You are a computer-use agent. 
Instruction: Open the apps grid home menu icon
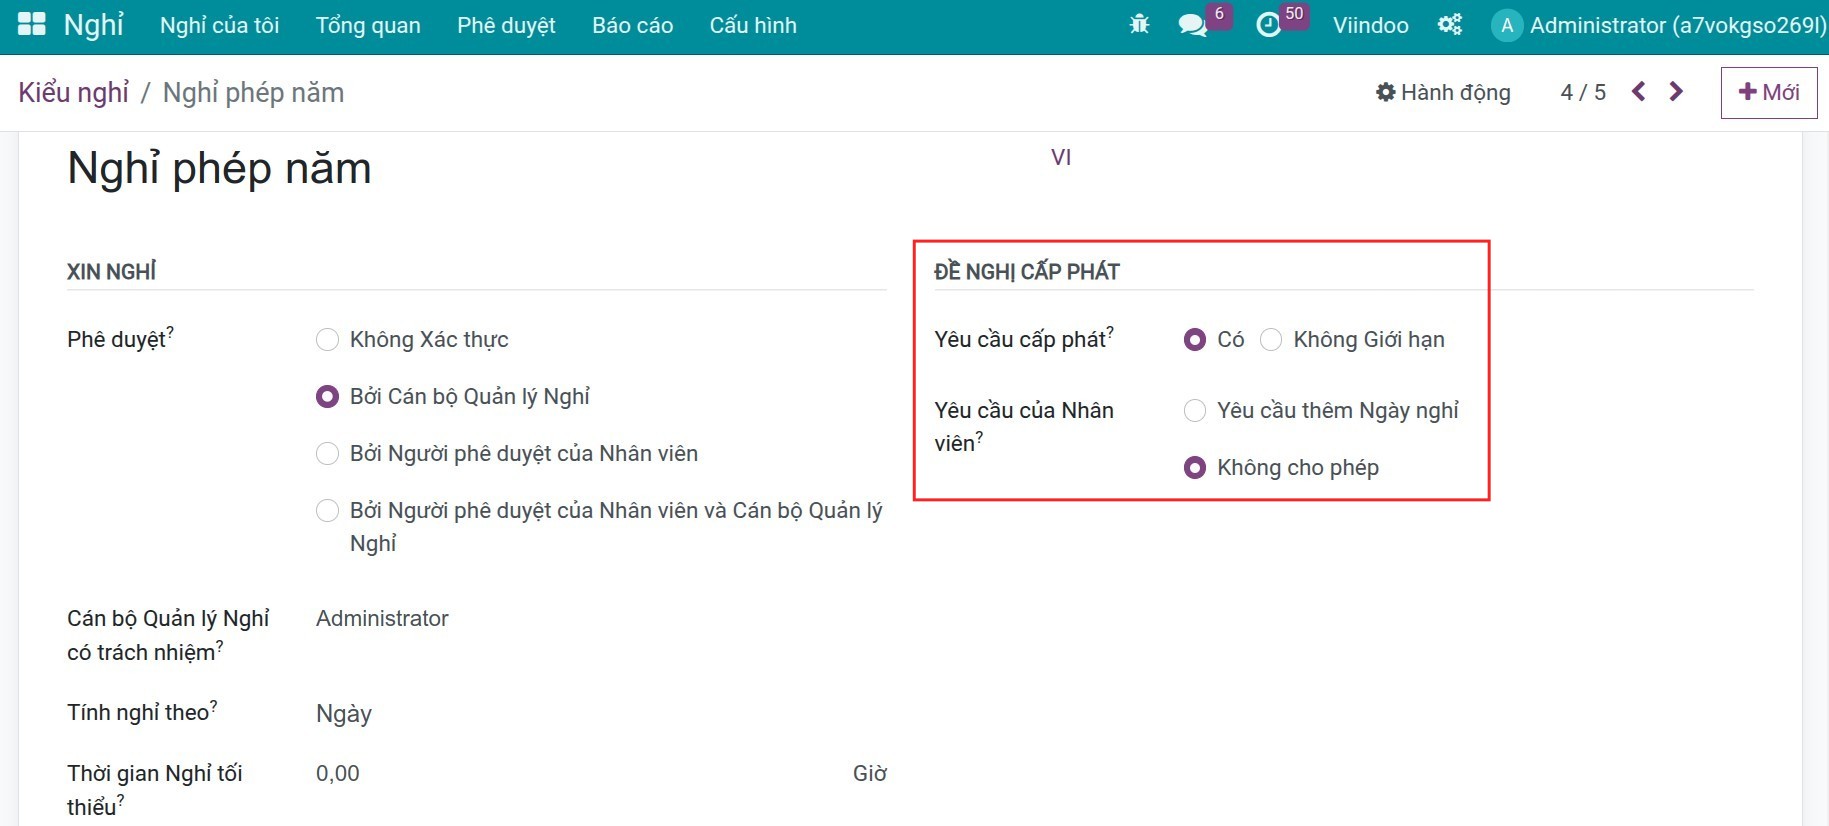32,25
